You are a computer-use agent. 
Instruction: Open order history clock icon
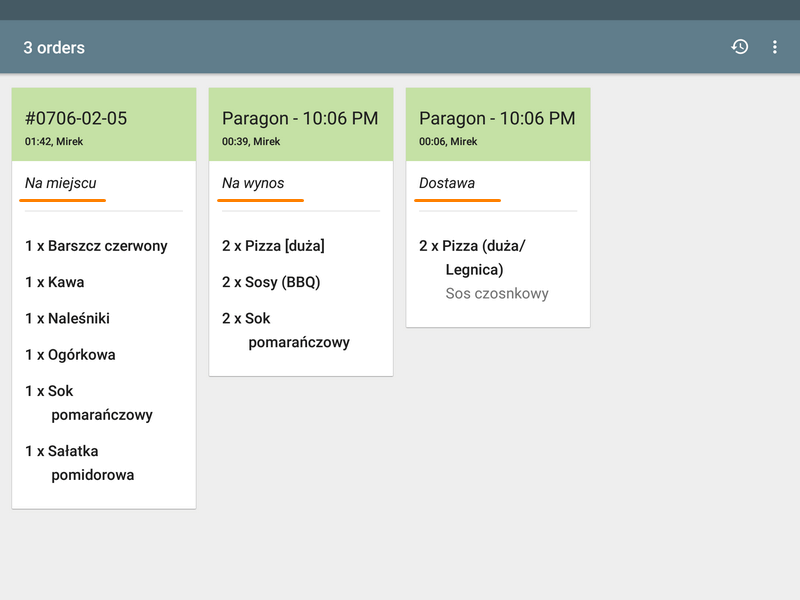click(740, 47)
